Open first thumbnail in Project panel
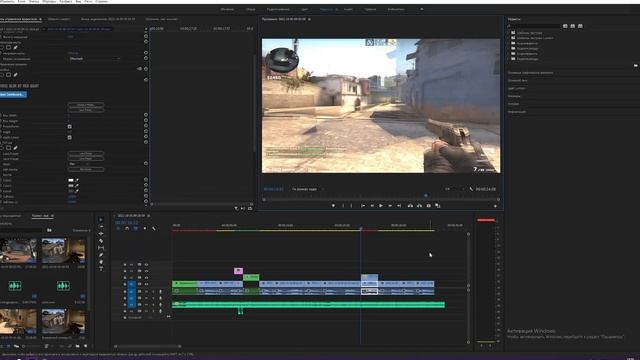Screen dimensions: 640x360 18,251
